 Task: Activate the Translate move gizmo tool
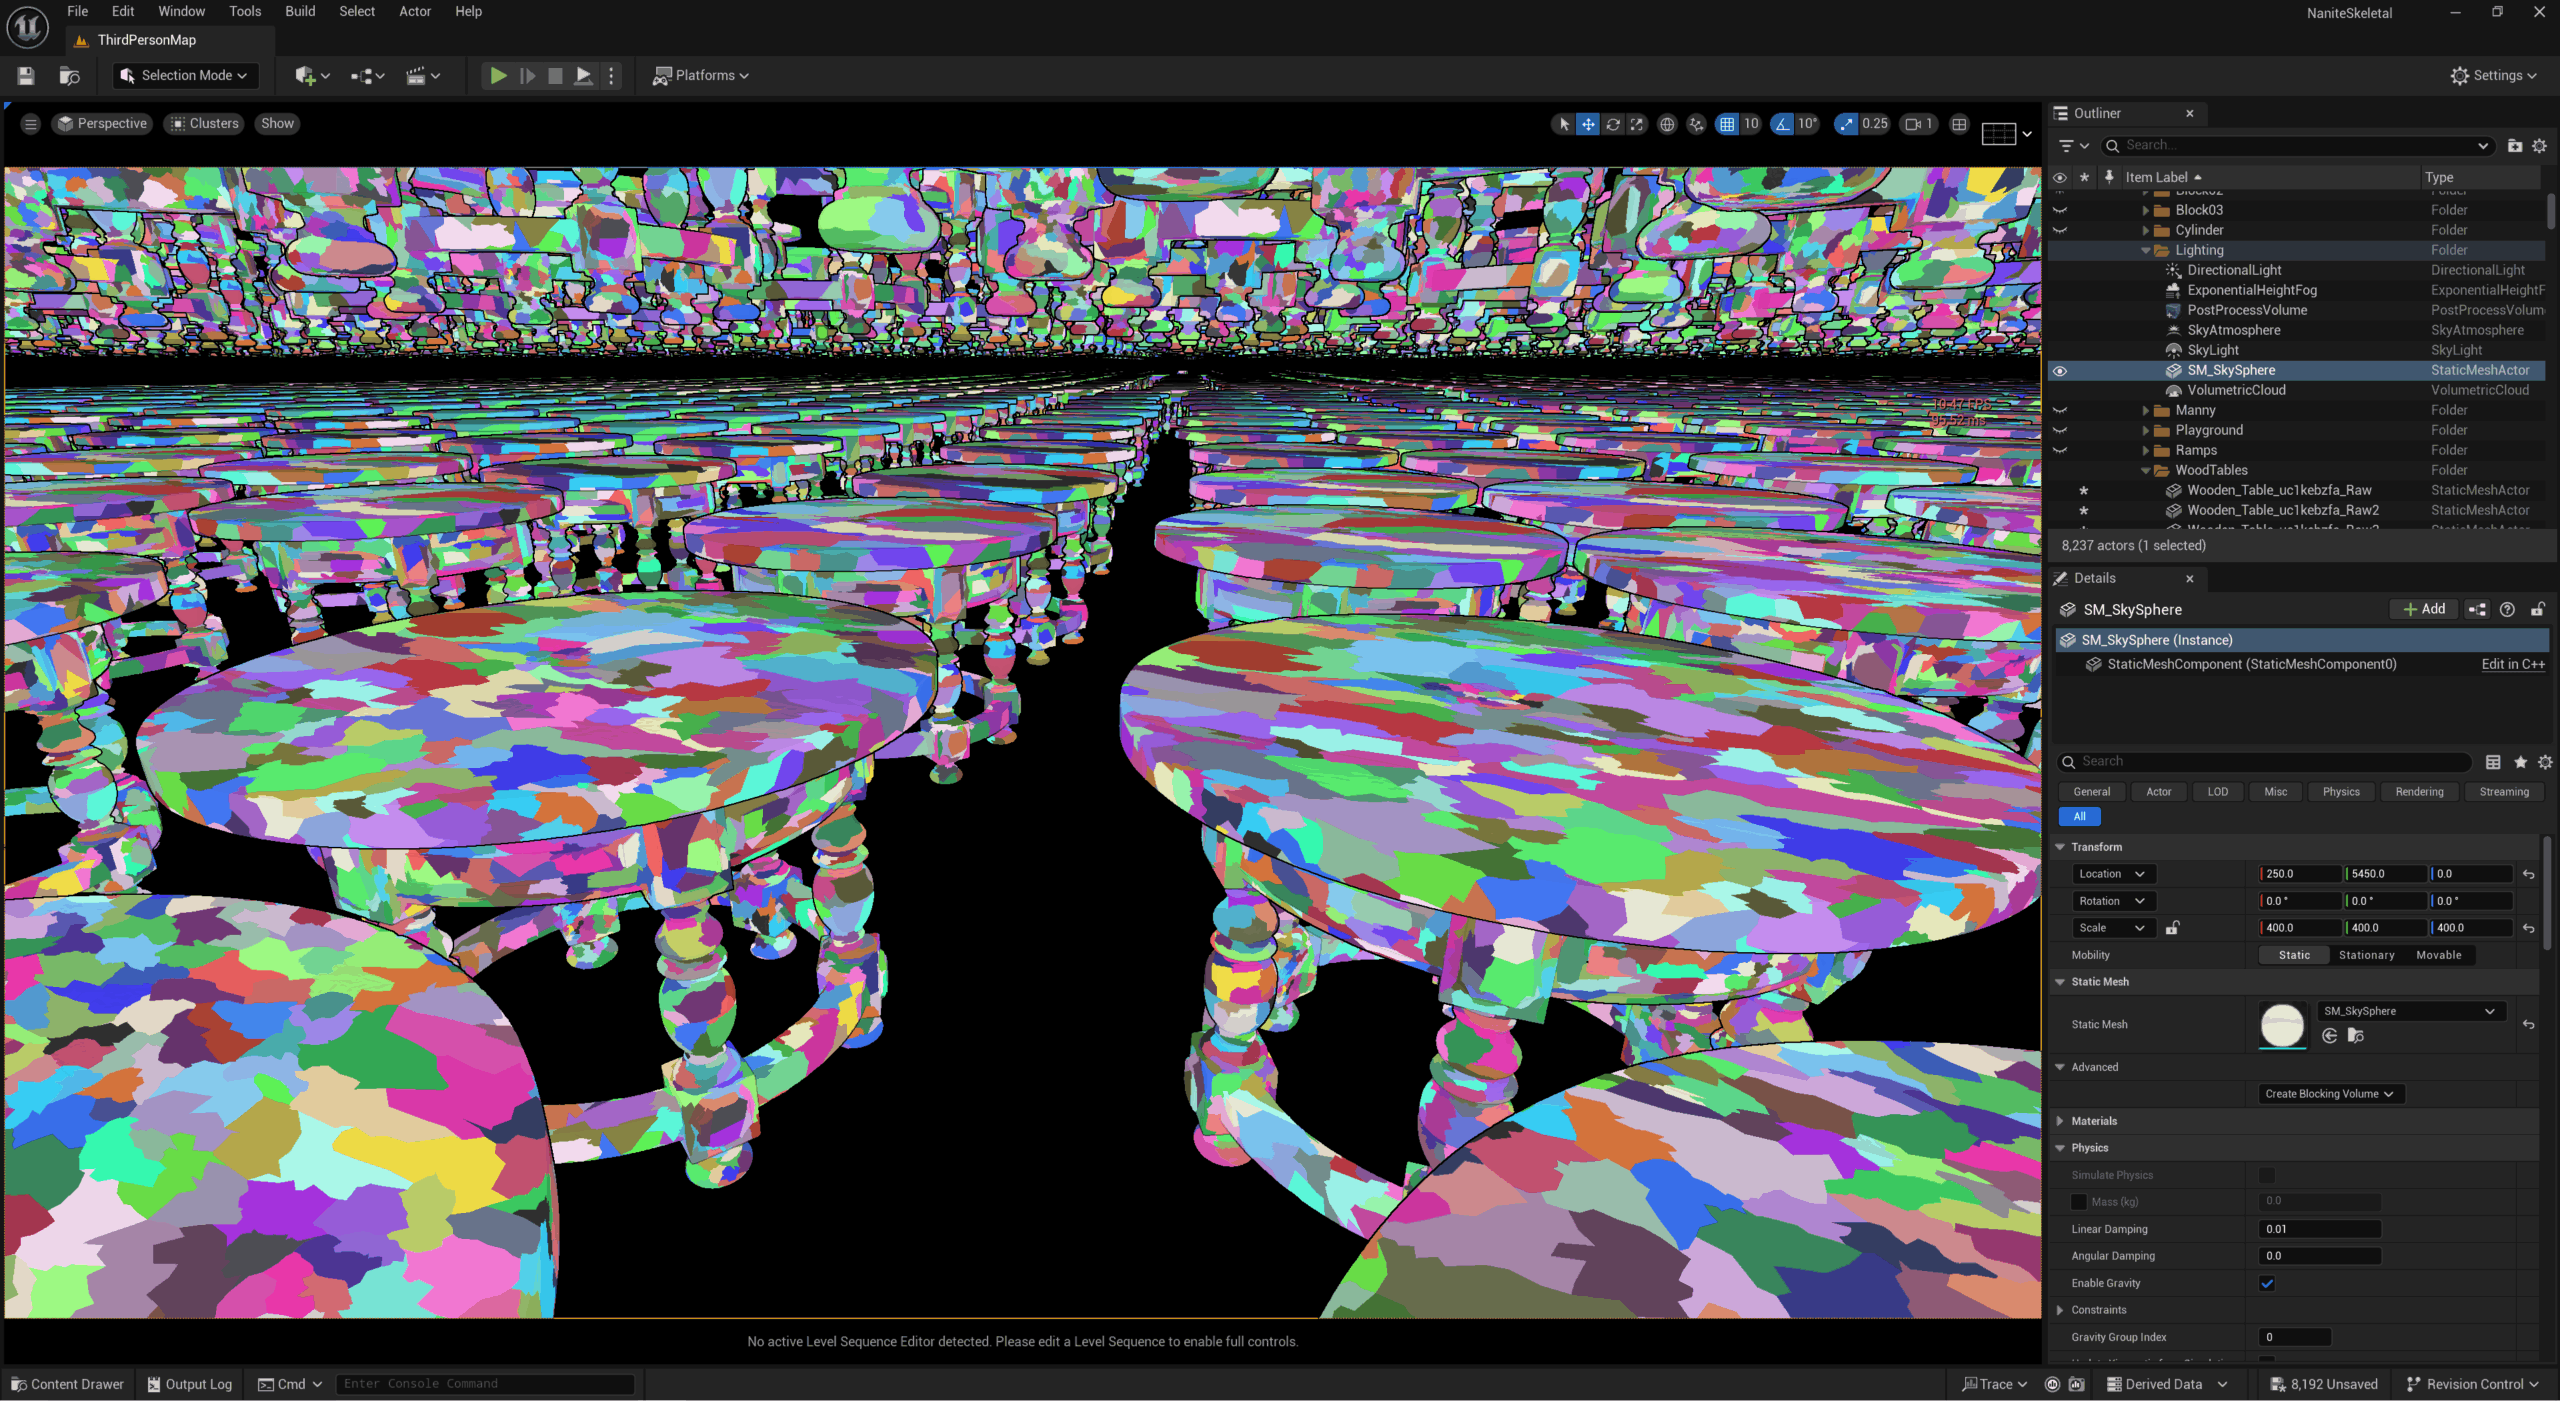1588,124
